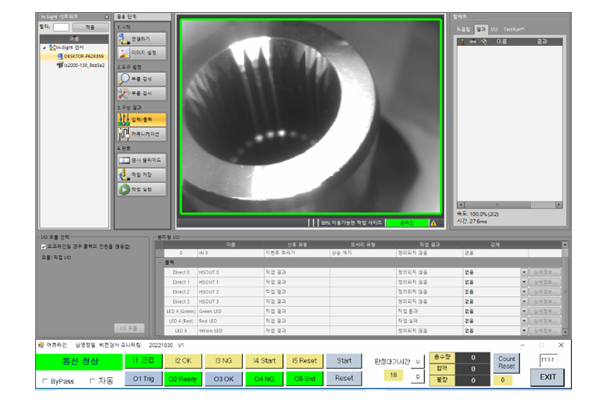
Task: Toggle the I1 green input indicator
Action: tap(143, 360)
